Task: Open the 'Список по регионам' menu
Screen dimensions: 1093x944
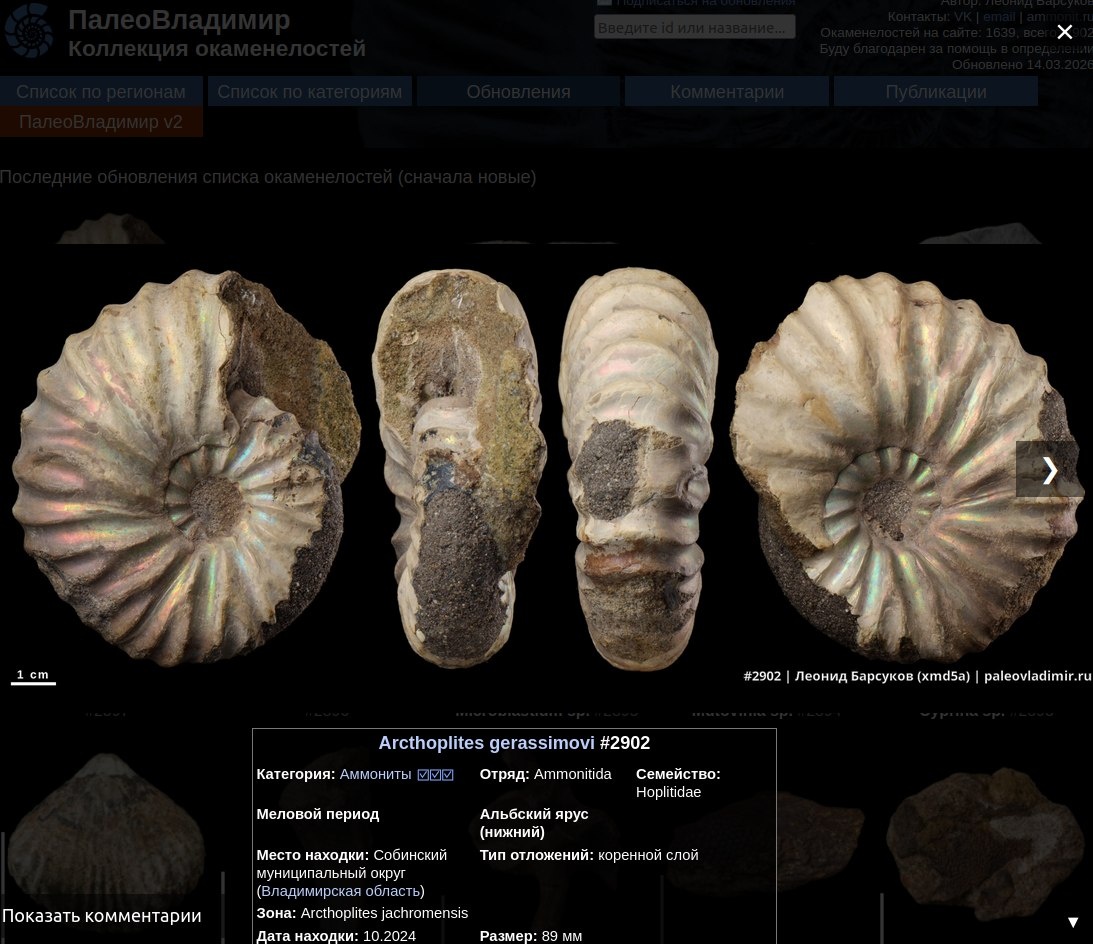Action: 101,92
